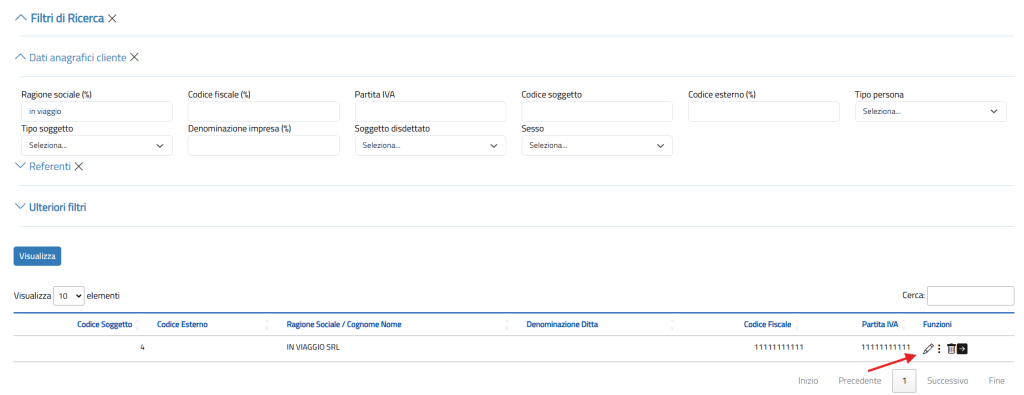
Task: Change the Visualizza elementi count dropdown
Action: point(69,296)
